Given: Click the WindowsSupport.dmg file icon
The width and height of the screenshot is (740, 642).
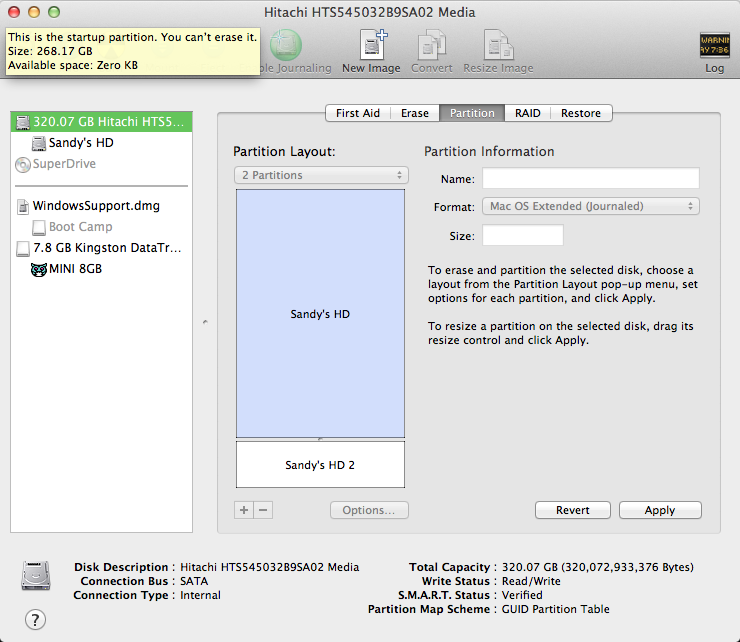Looking at the screenshot, I should click(23, 206).
